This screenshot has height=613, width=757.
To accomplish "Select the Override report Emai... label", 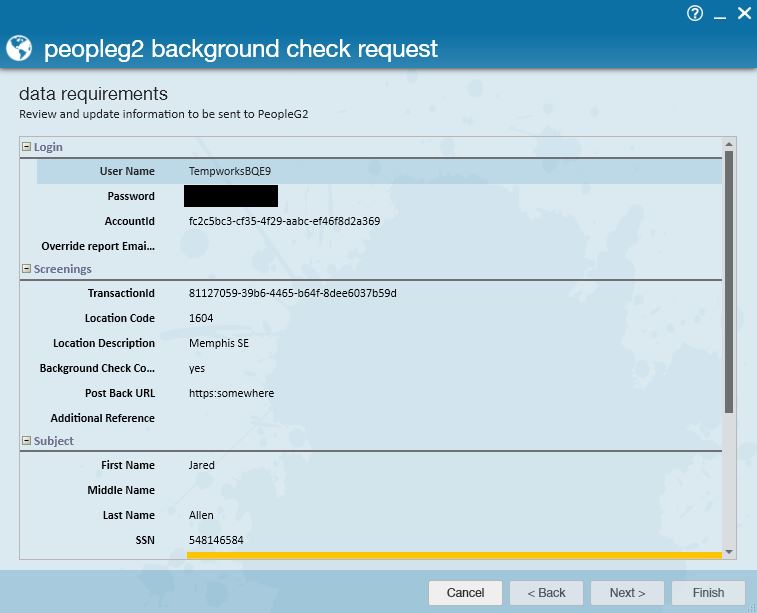I will click(x=98, y=246).
